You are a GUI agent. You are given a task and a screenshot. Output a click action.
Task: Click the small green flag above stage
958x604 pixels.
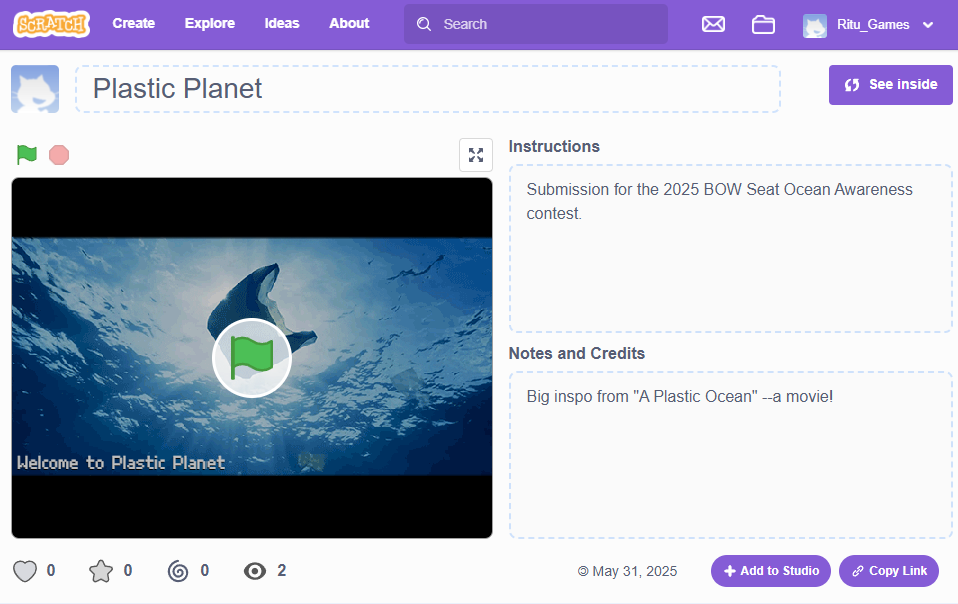27,155
